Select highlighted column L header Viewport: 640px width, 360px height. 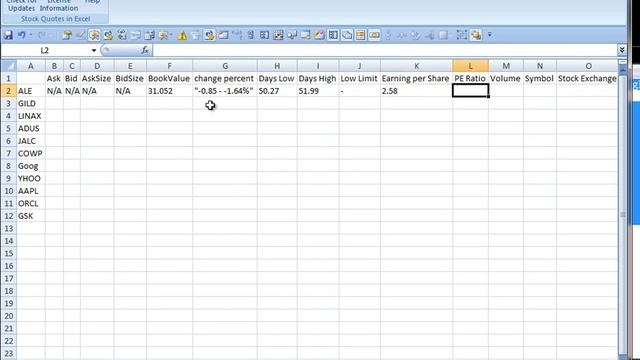(470, 66)
